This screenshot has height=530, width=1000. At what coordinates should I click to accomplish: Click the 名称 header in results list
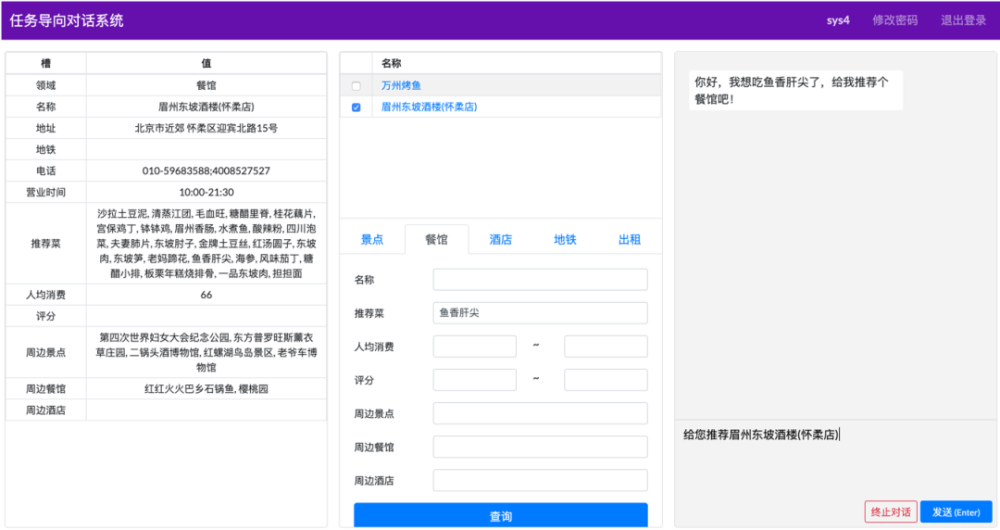(x=391, y=63)
